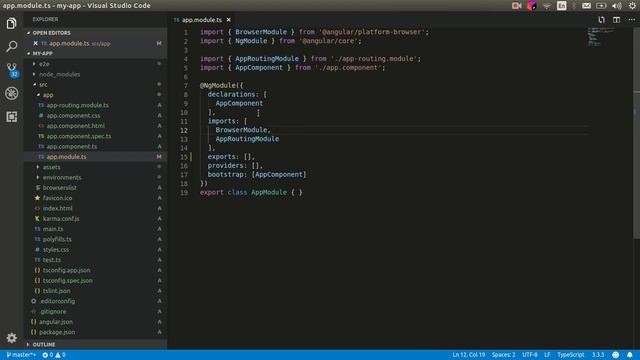This screenshot has height=360, width=640.
Task: Open the Explorer view in activity bar
Action: pos(11,23)
